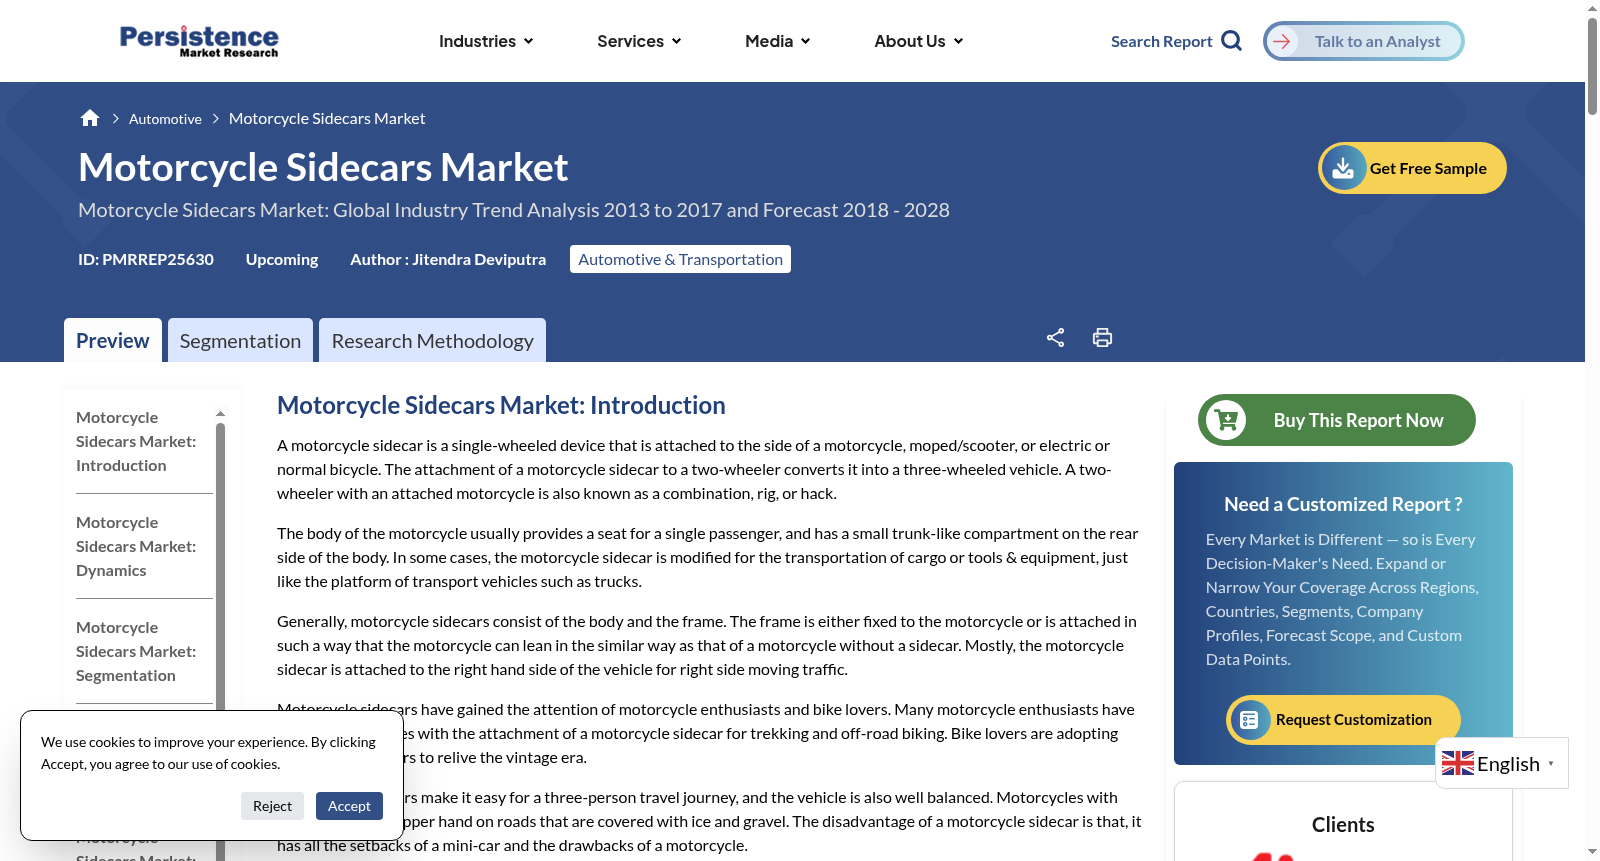Click the Need a Customized Report heading
Screen dimensions: 1600x861
coord(1343,504)
